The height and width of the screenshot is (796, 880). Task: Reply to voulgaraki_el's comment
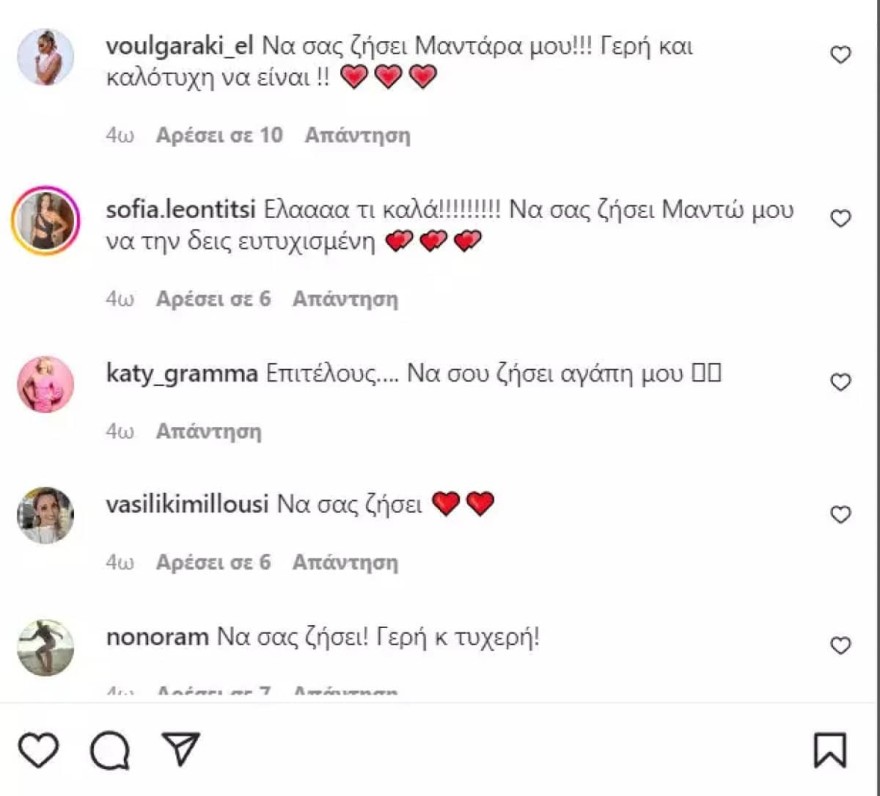(x=357, y=135)
